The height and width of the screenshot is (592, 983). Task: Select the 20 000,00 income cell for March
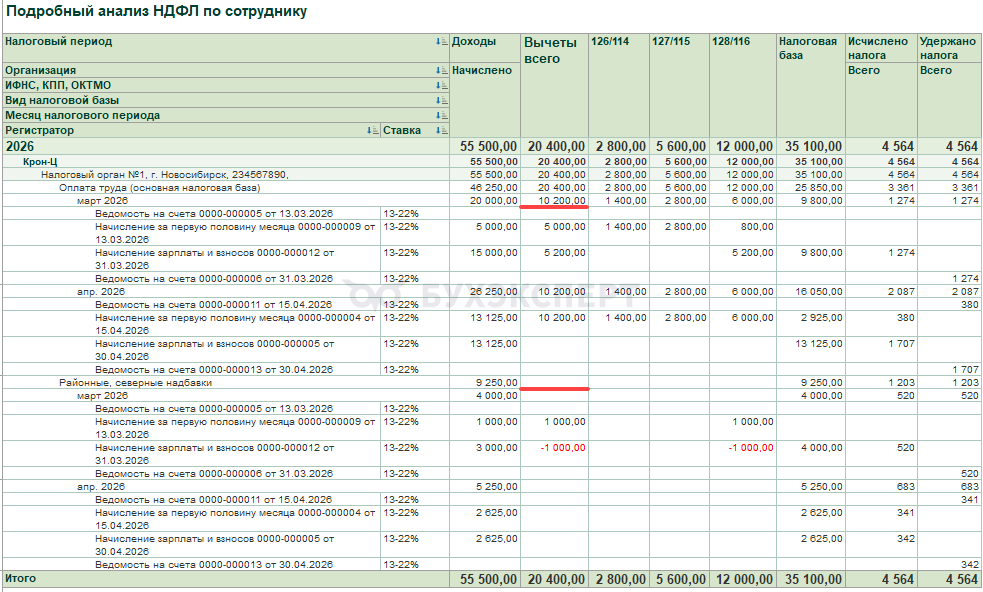coord(485,201)
